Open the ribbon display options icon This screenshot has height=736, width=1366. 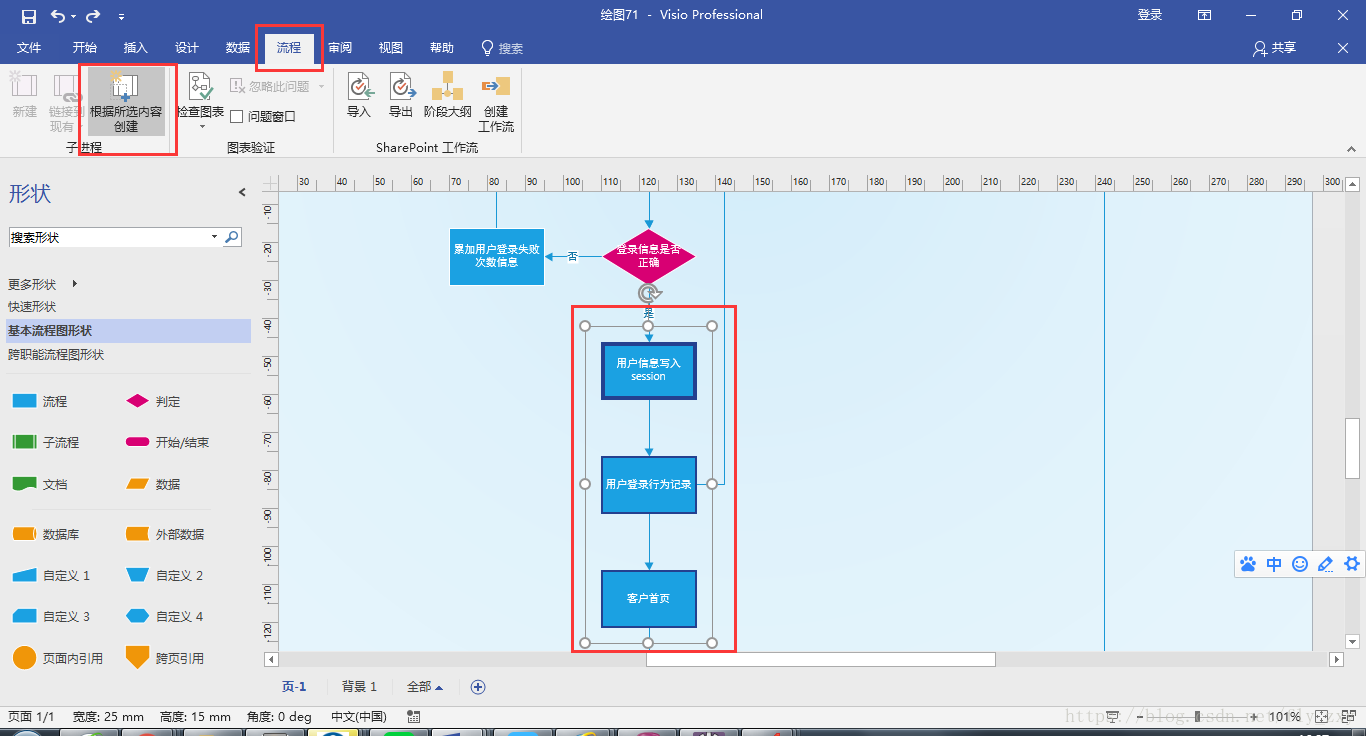coord(1205,15)
